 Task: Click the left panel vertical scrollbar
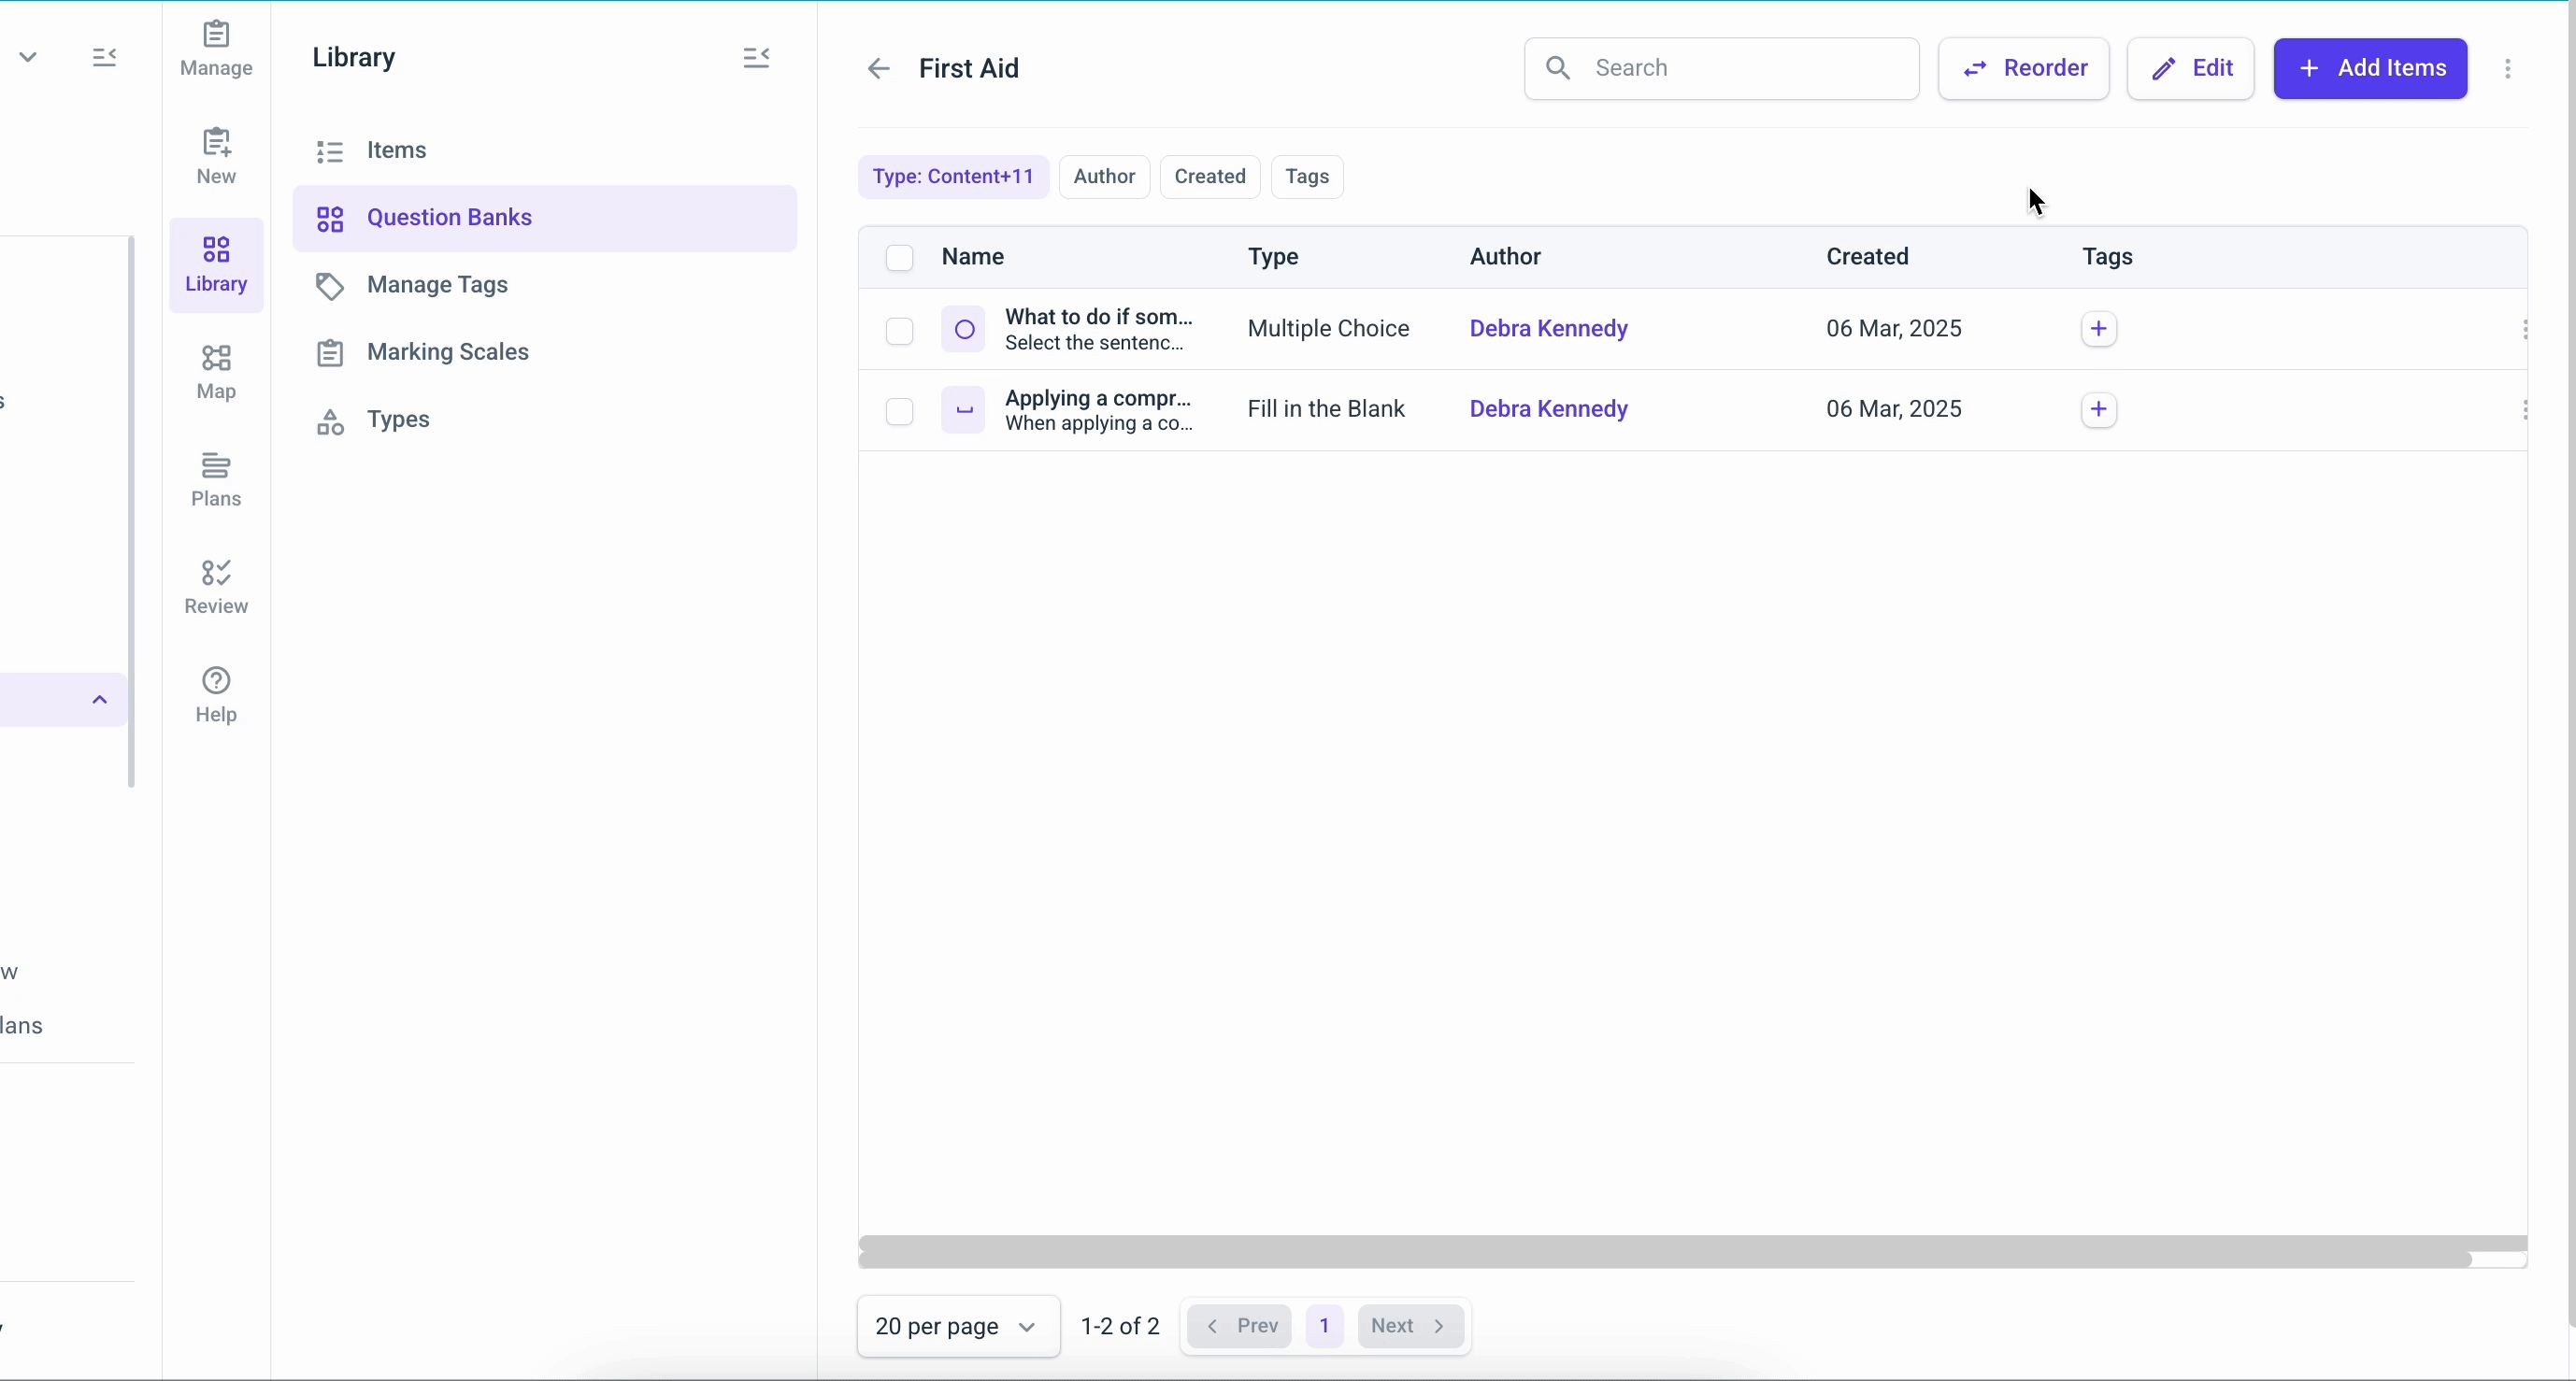coord(131,512)
